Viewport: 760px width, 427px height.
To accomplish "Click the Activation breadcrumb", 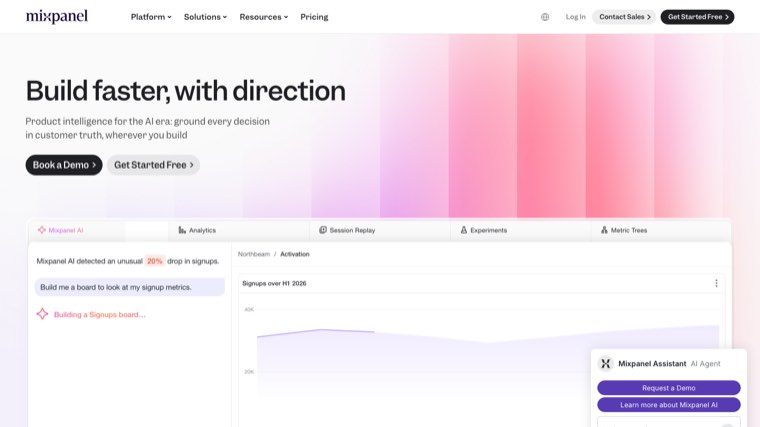I will click(295, 254).
